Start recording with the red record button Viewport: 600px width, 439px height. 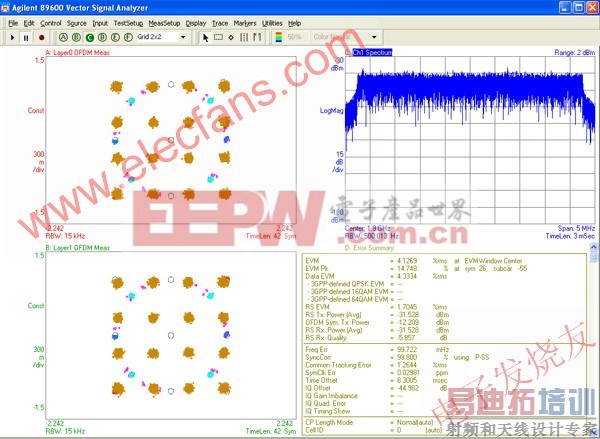tap(41, 38)
